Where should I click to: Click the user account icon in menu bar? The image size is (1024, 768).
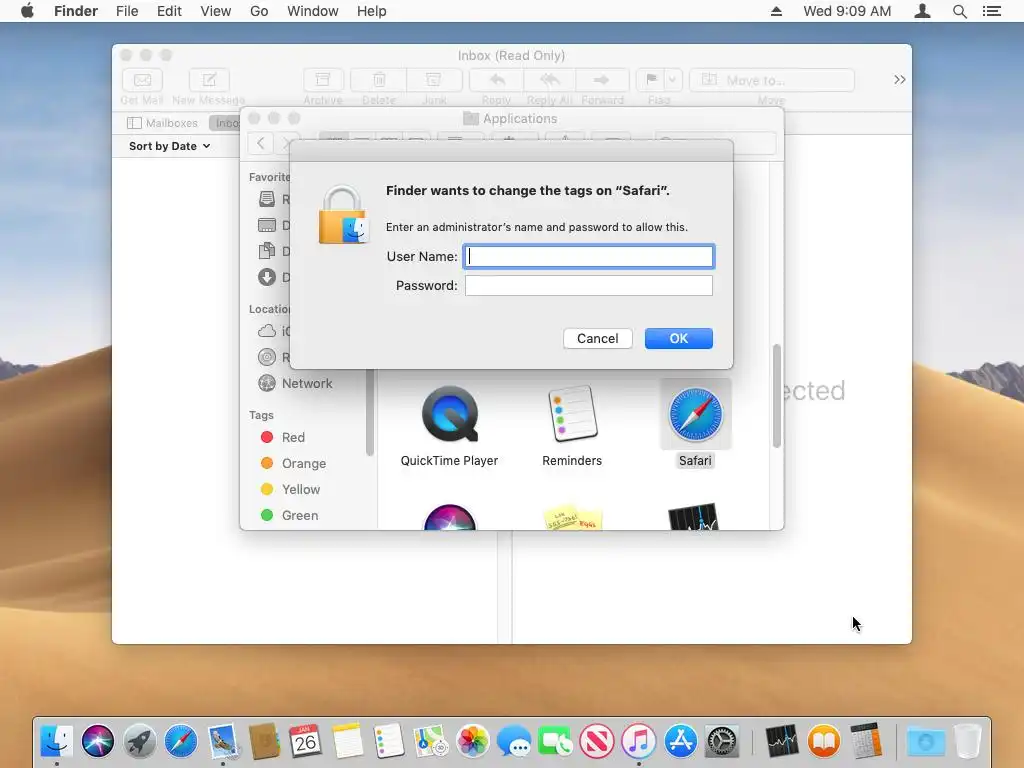[x=922, y=11]
